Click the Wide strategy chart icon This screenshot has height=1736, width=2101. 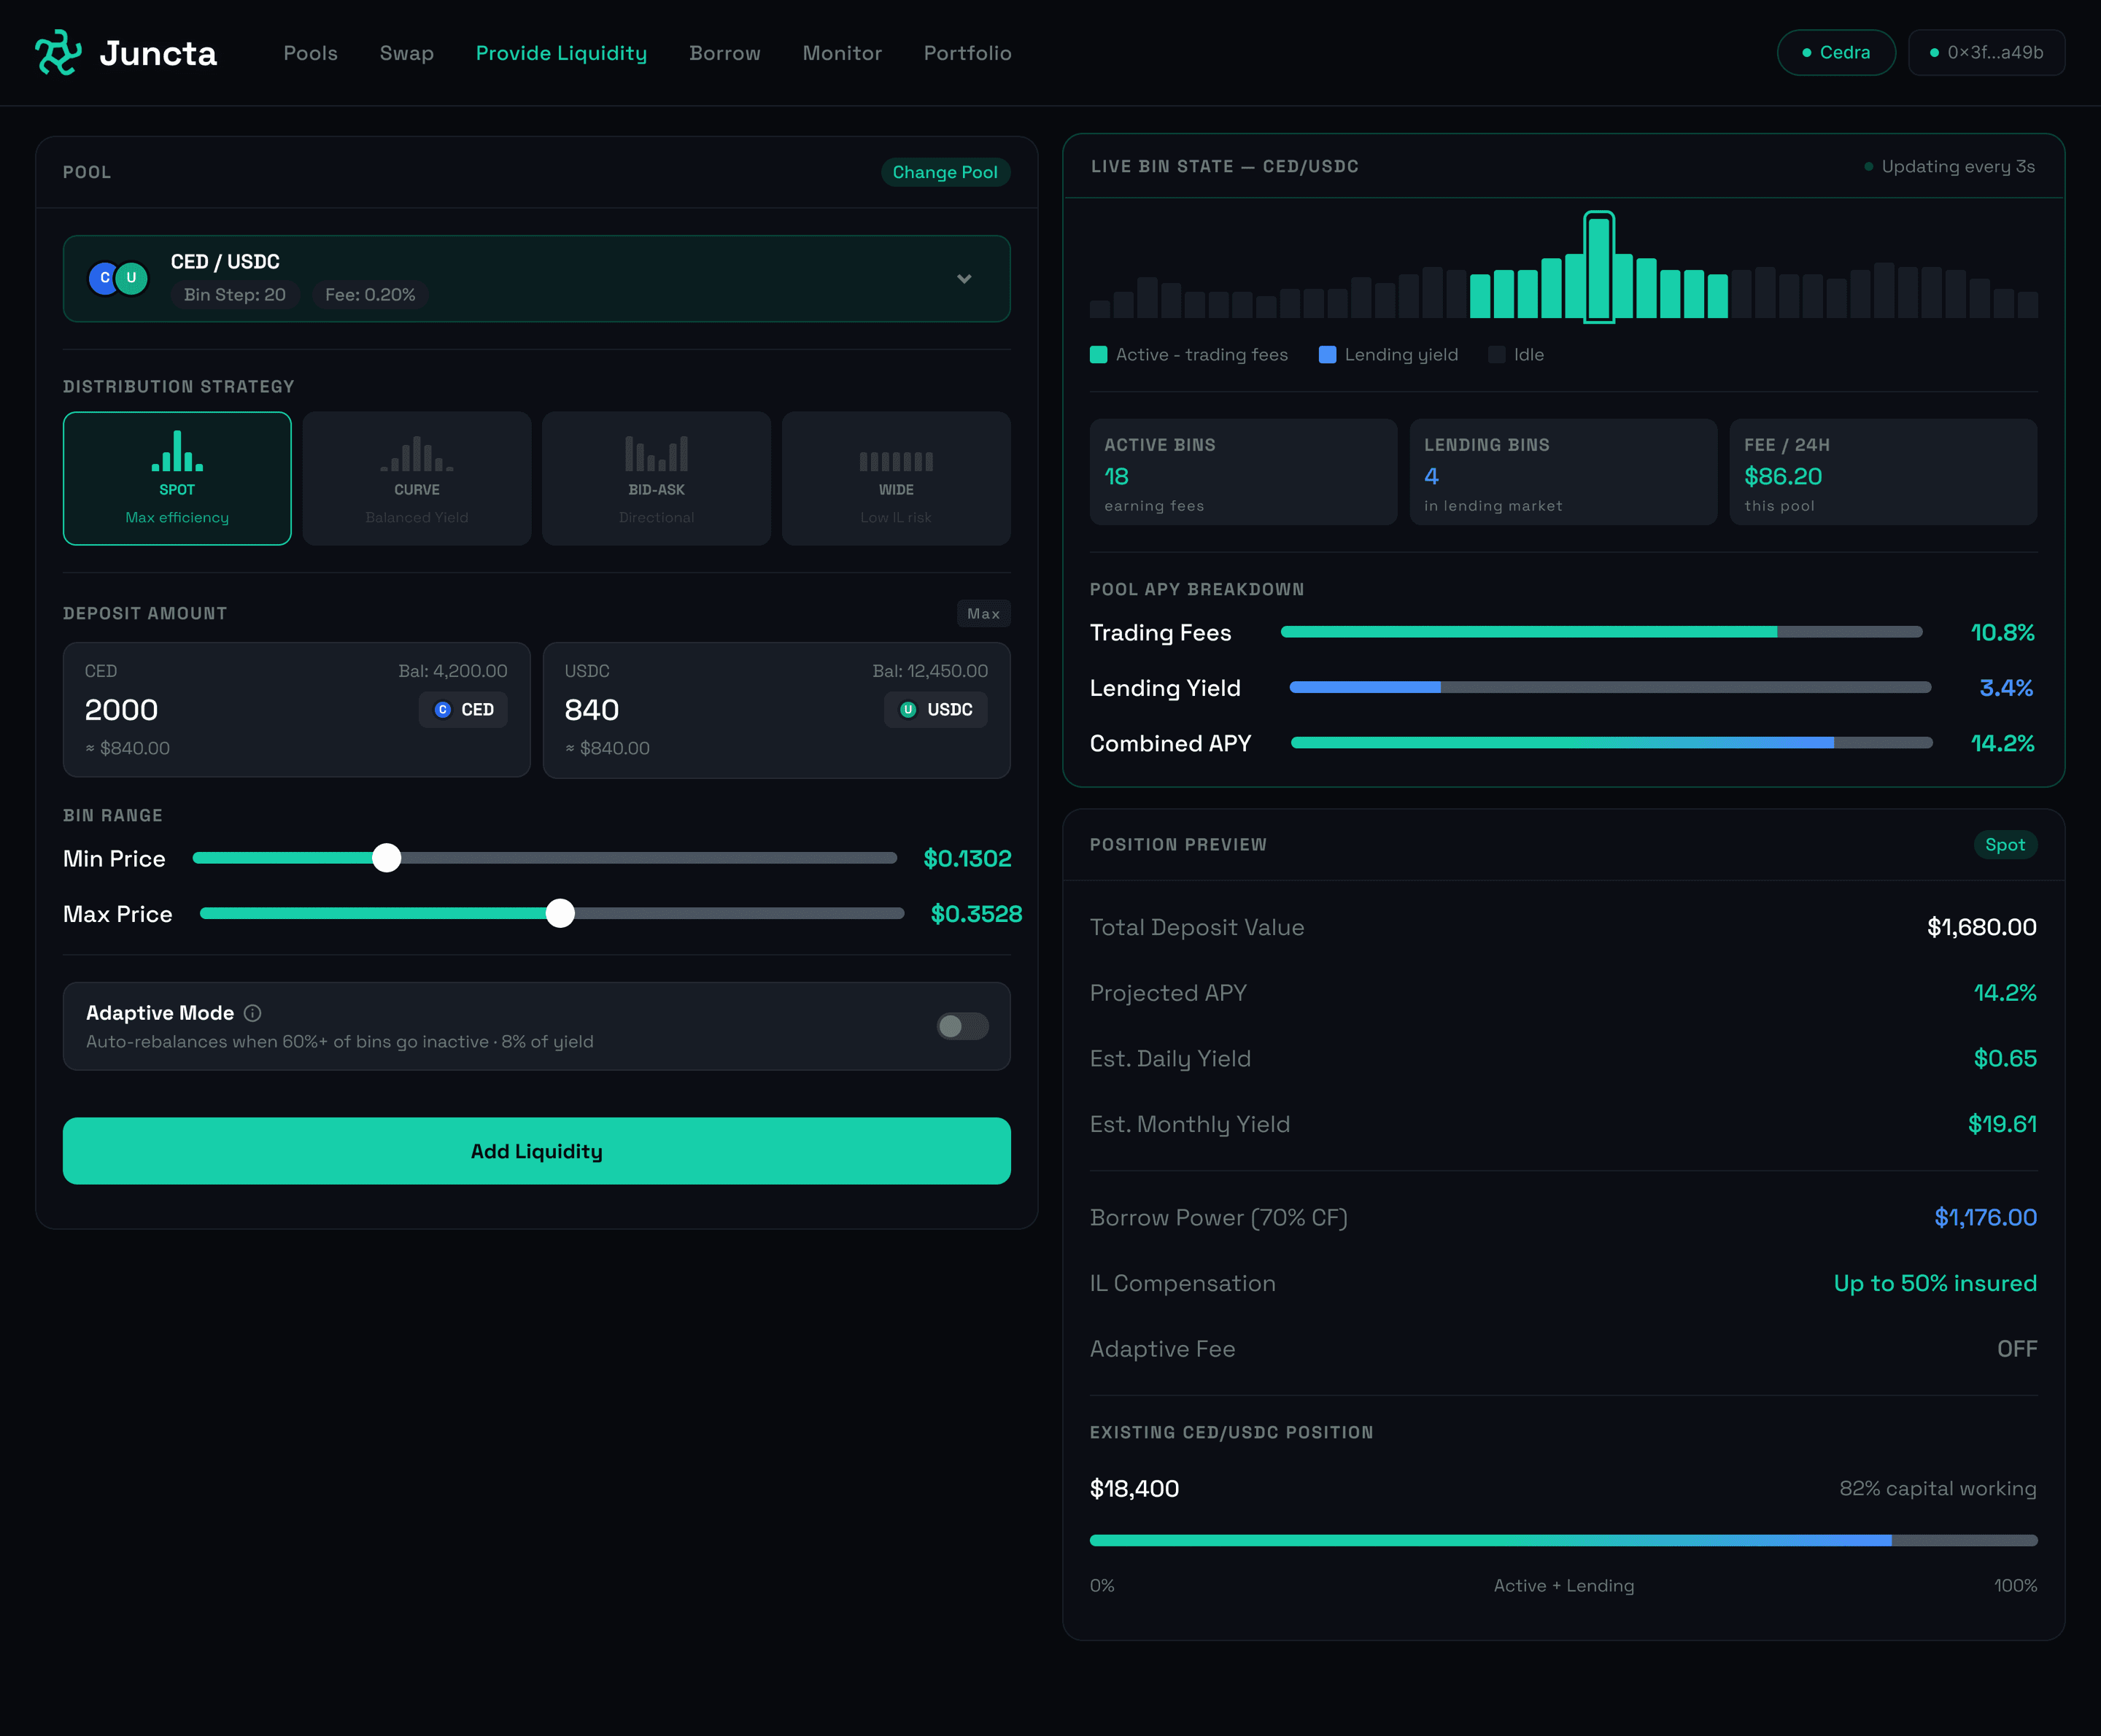tap(896, 461)
